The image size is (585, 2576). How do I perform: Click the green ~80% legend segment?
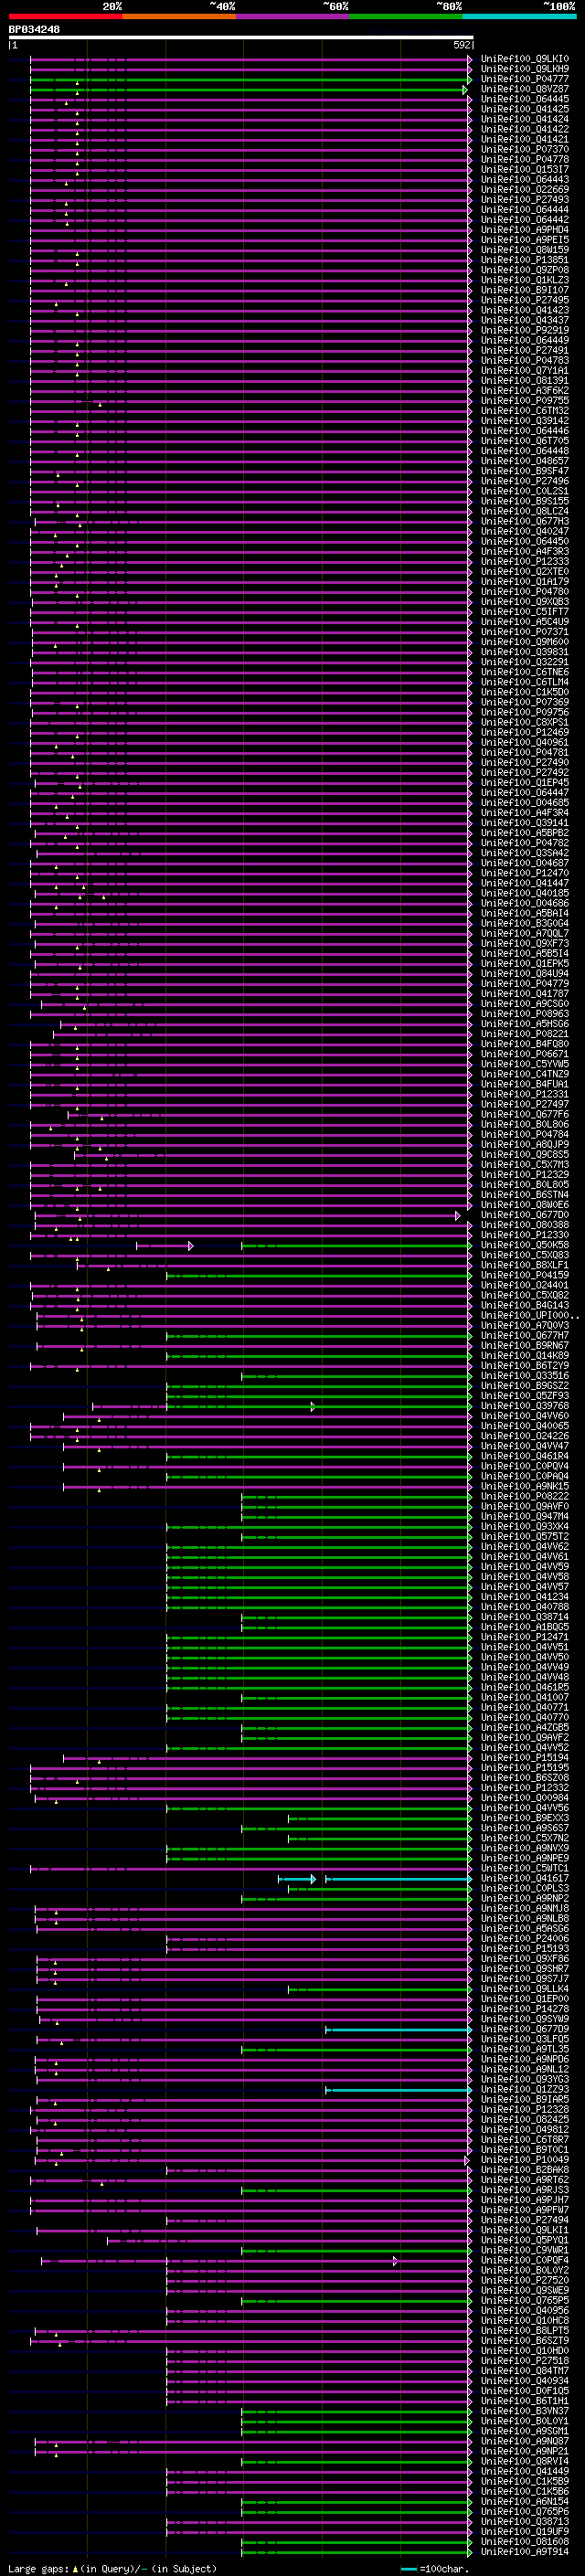point(406,16)
